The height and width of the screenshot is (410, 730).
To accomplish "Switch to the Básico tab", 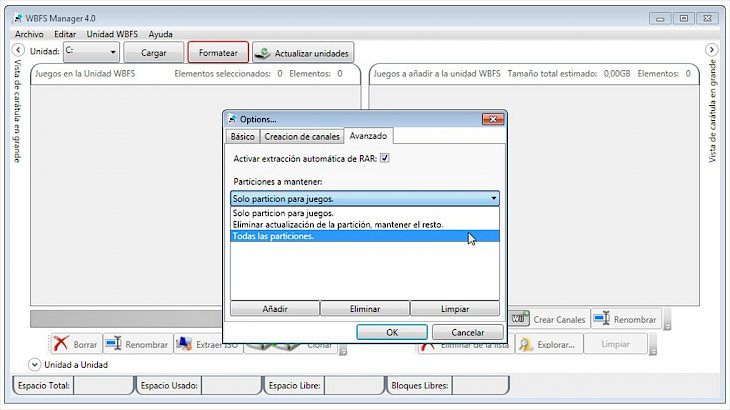I will click(x=243, y=136).
